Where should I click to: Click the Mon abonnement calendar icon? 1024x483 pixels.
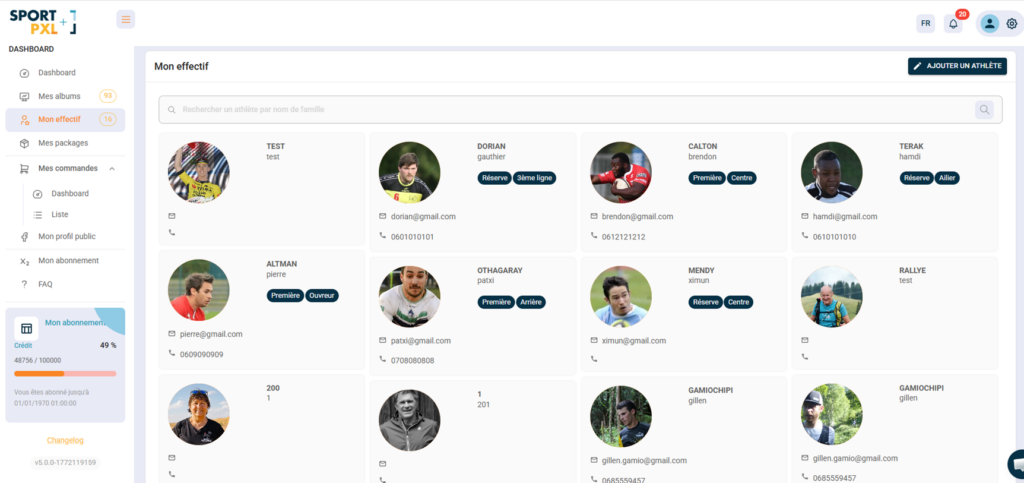click(27, 328)
